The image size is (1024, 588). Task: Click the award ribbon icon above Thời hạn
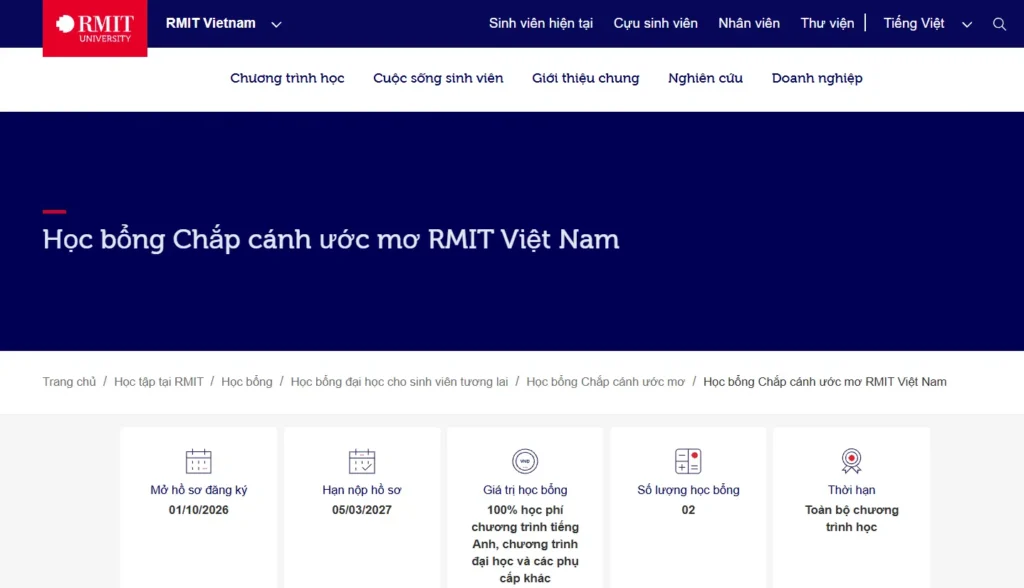[852, 461]
